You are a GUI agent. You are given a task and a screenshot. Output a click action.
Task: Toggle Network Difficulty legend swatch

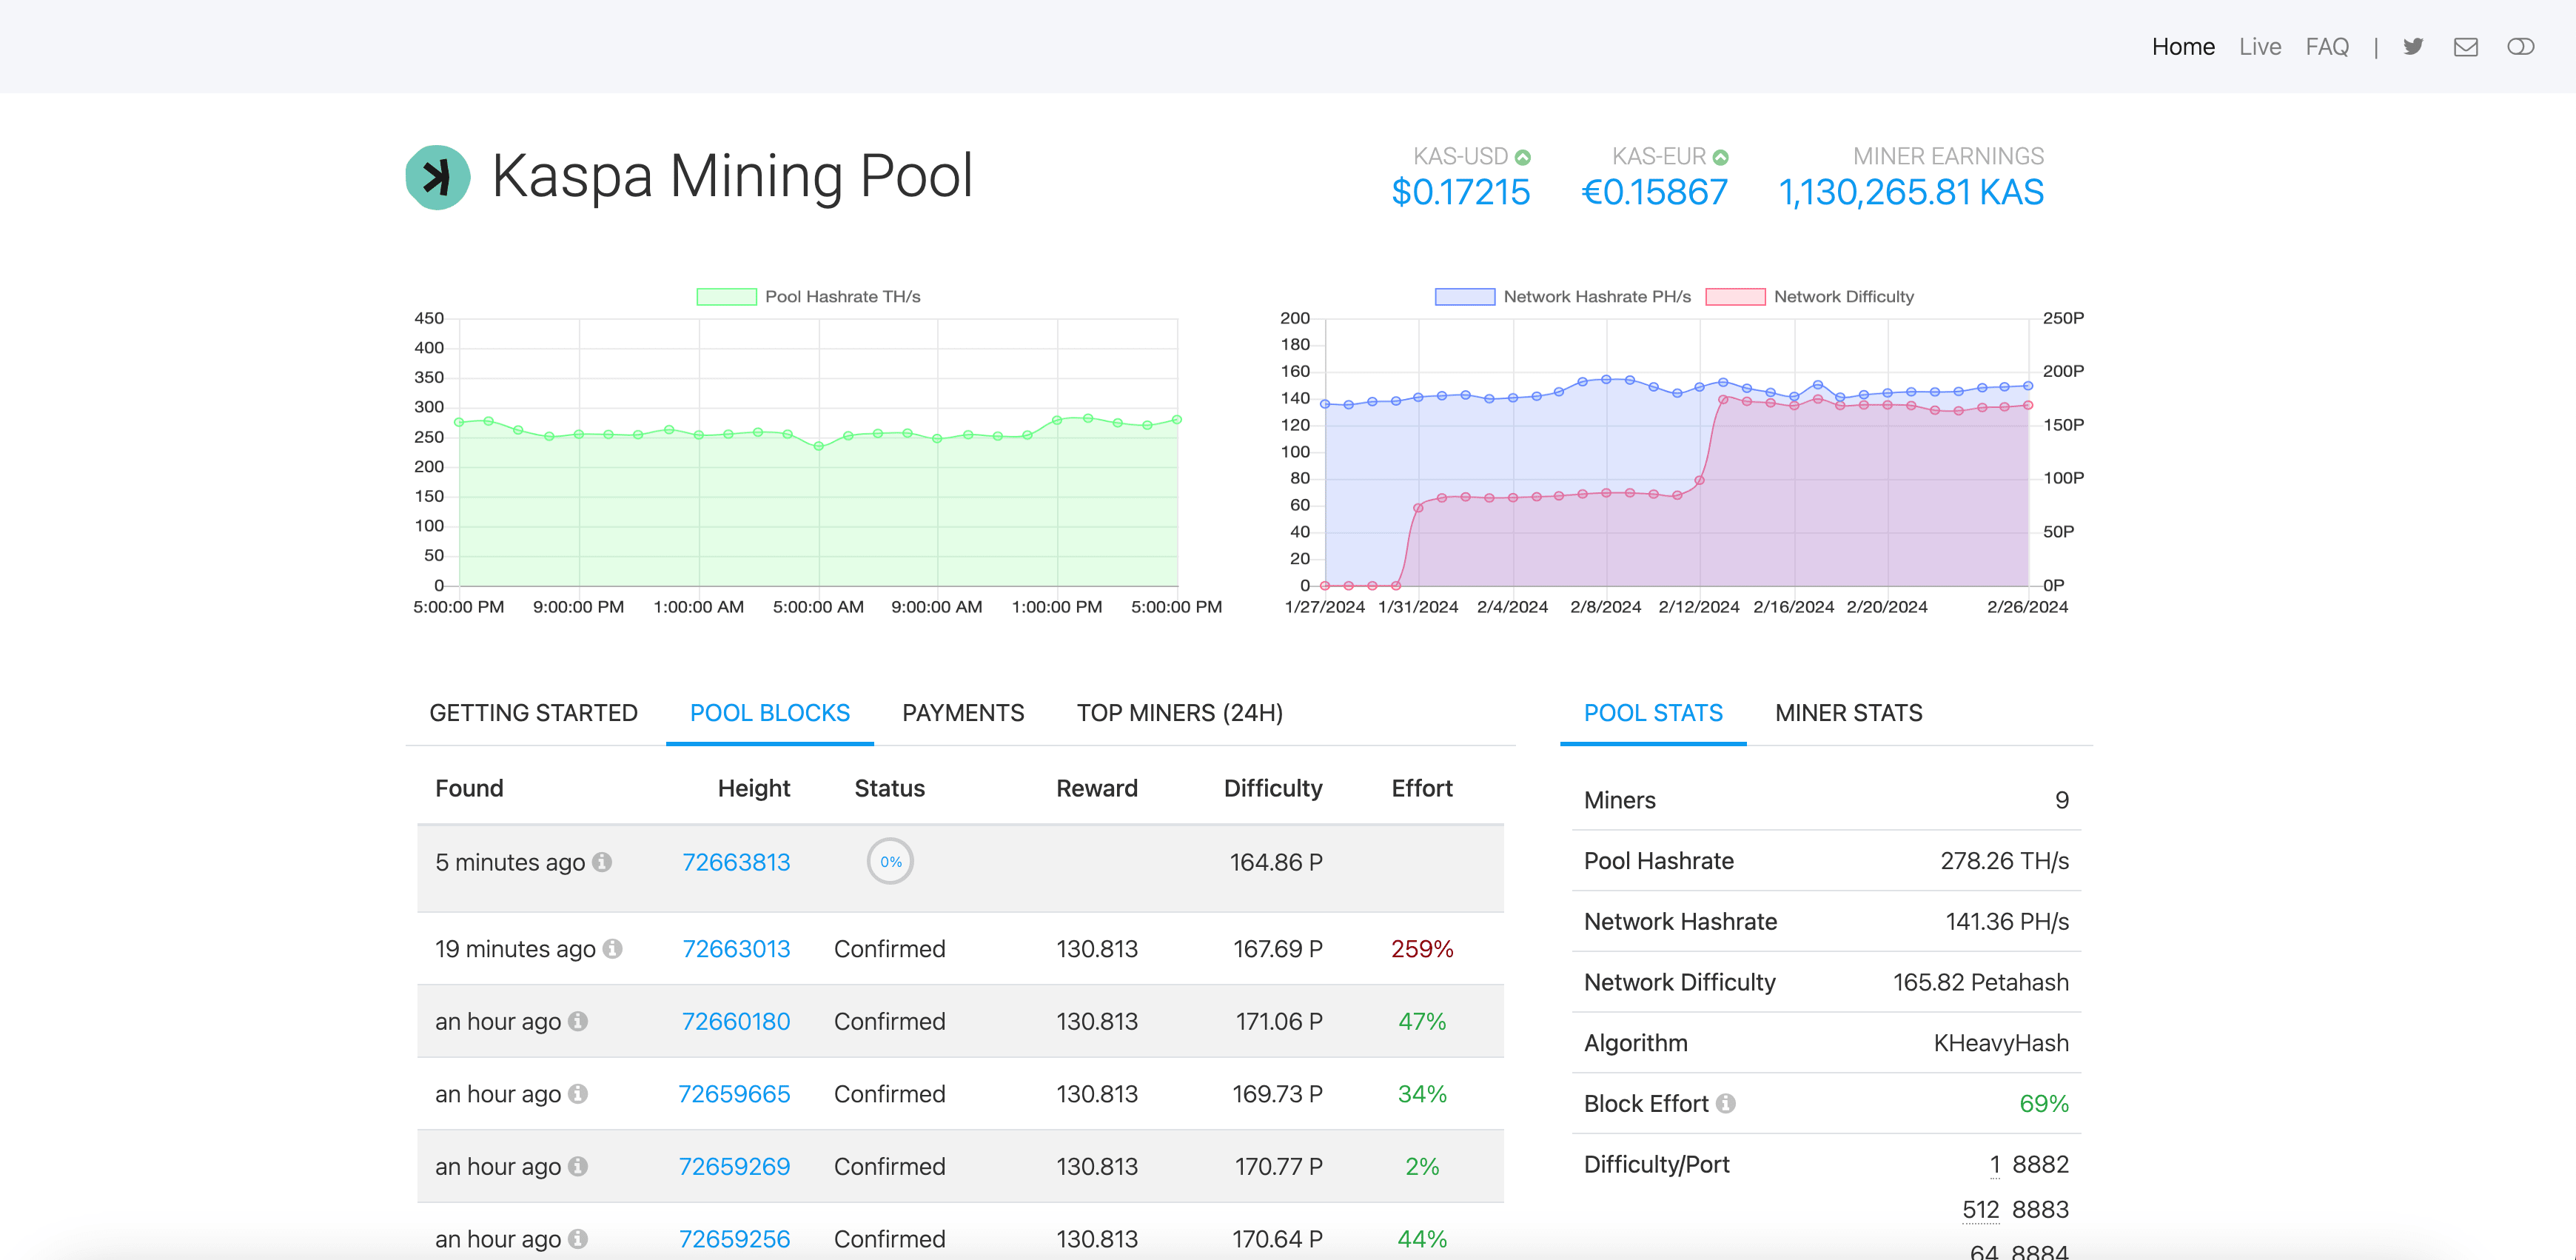pos(1735,296)
